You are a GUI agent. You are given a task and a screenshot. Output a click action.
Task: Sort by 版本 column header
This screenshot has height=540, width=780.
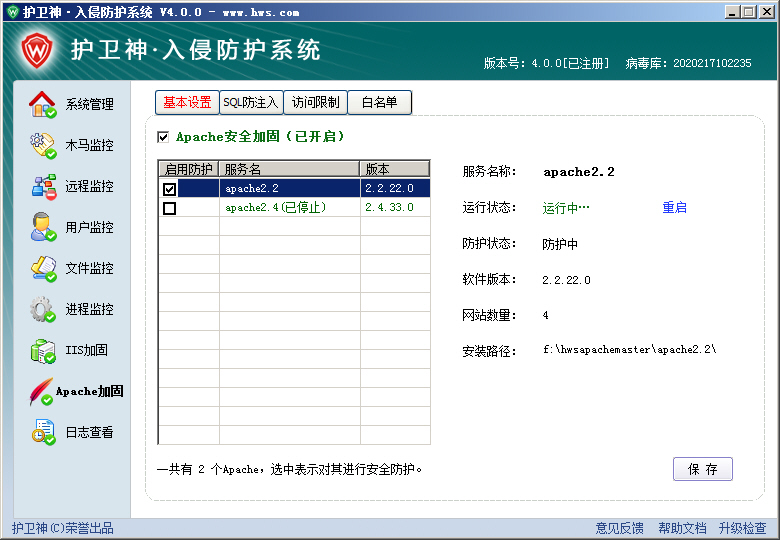point(395,169)
